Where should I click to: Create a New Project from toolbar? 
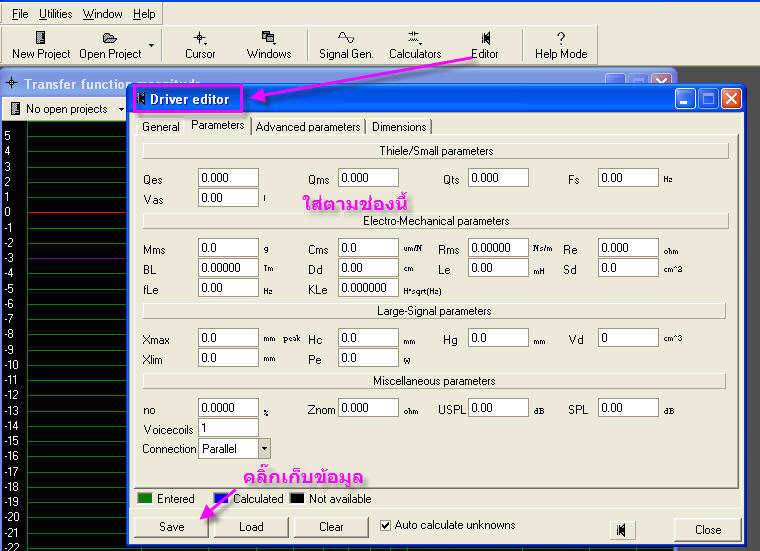tap(41, 45)
